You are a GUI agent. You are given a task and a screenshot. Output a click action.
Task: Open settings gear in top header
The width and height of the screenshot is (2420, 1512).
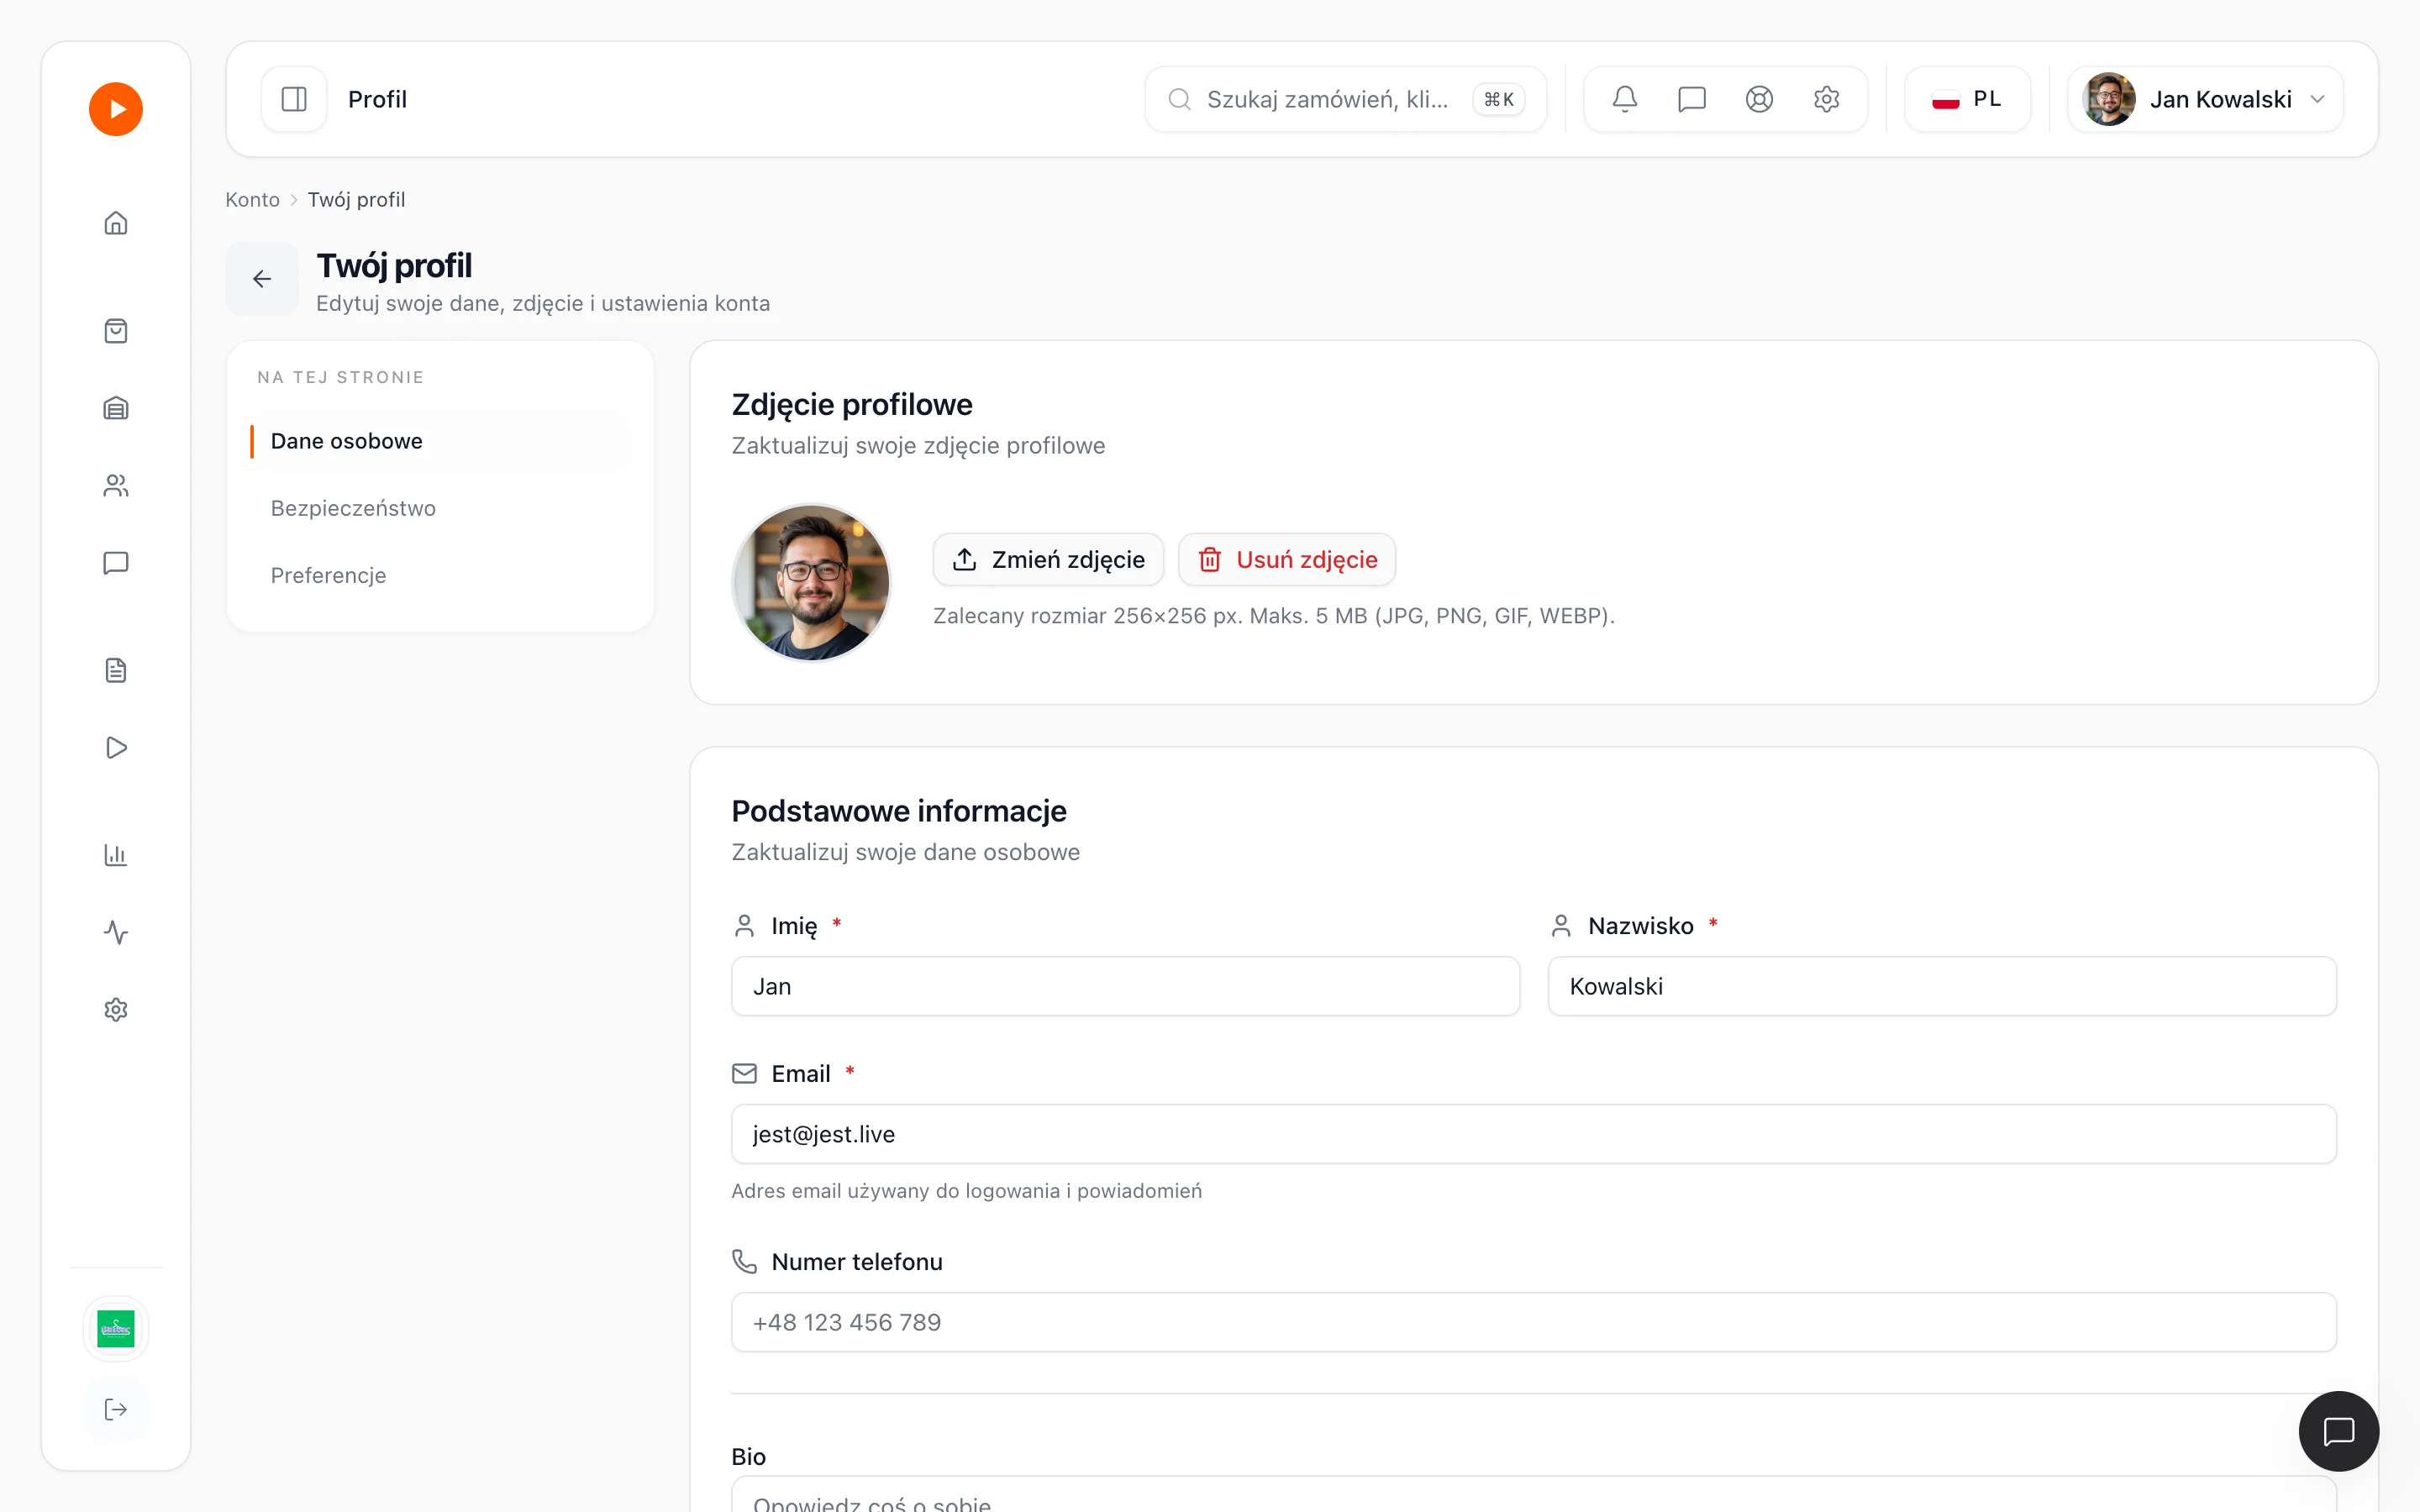[1826, 99]
